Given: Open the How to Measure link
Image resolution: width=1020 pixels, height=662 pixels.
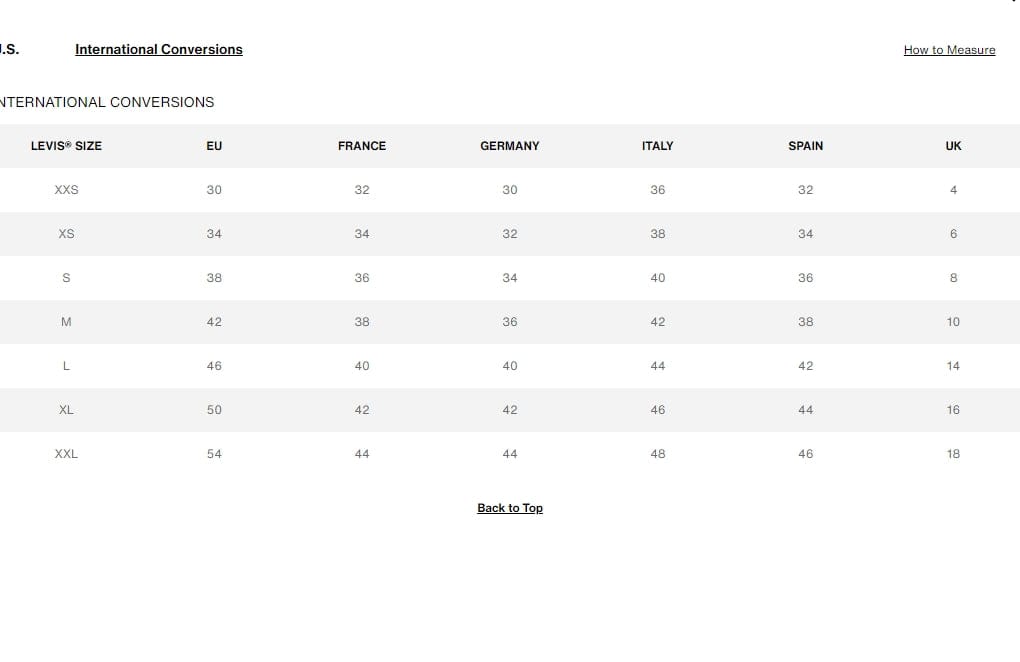Looking at the screenshot, I should pos(949,50).
